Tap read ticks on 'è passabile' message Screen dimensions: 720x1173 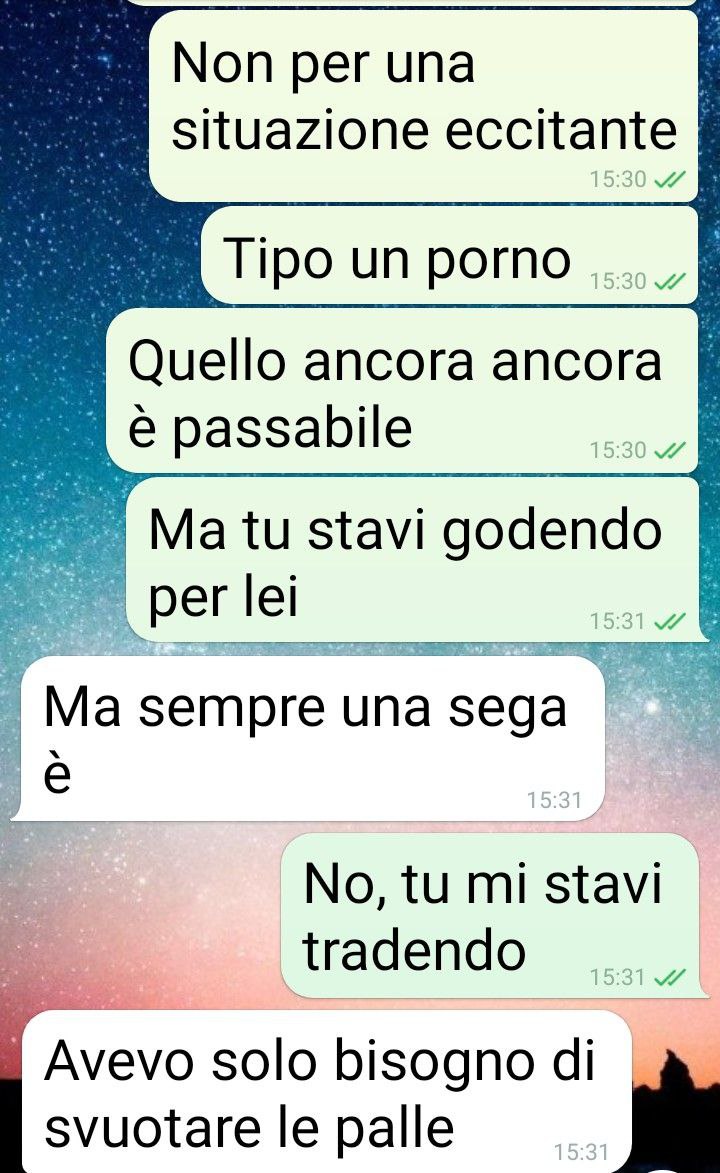coord(670,450)
